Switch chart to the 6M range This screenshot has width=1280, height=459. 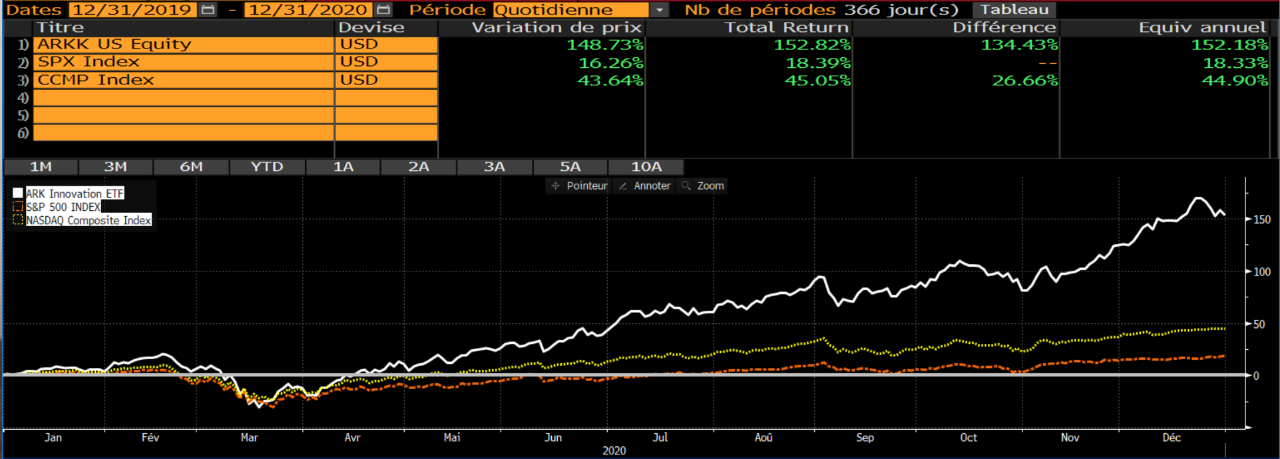pos(191,167)
